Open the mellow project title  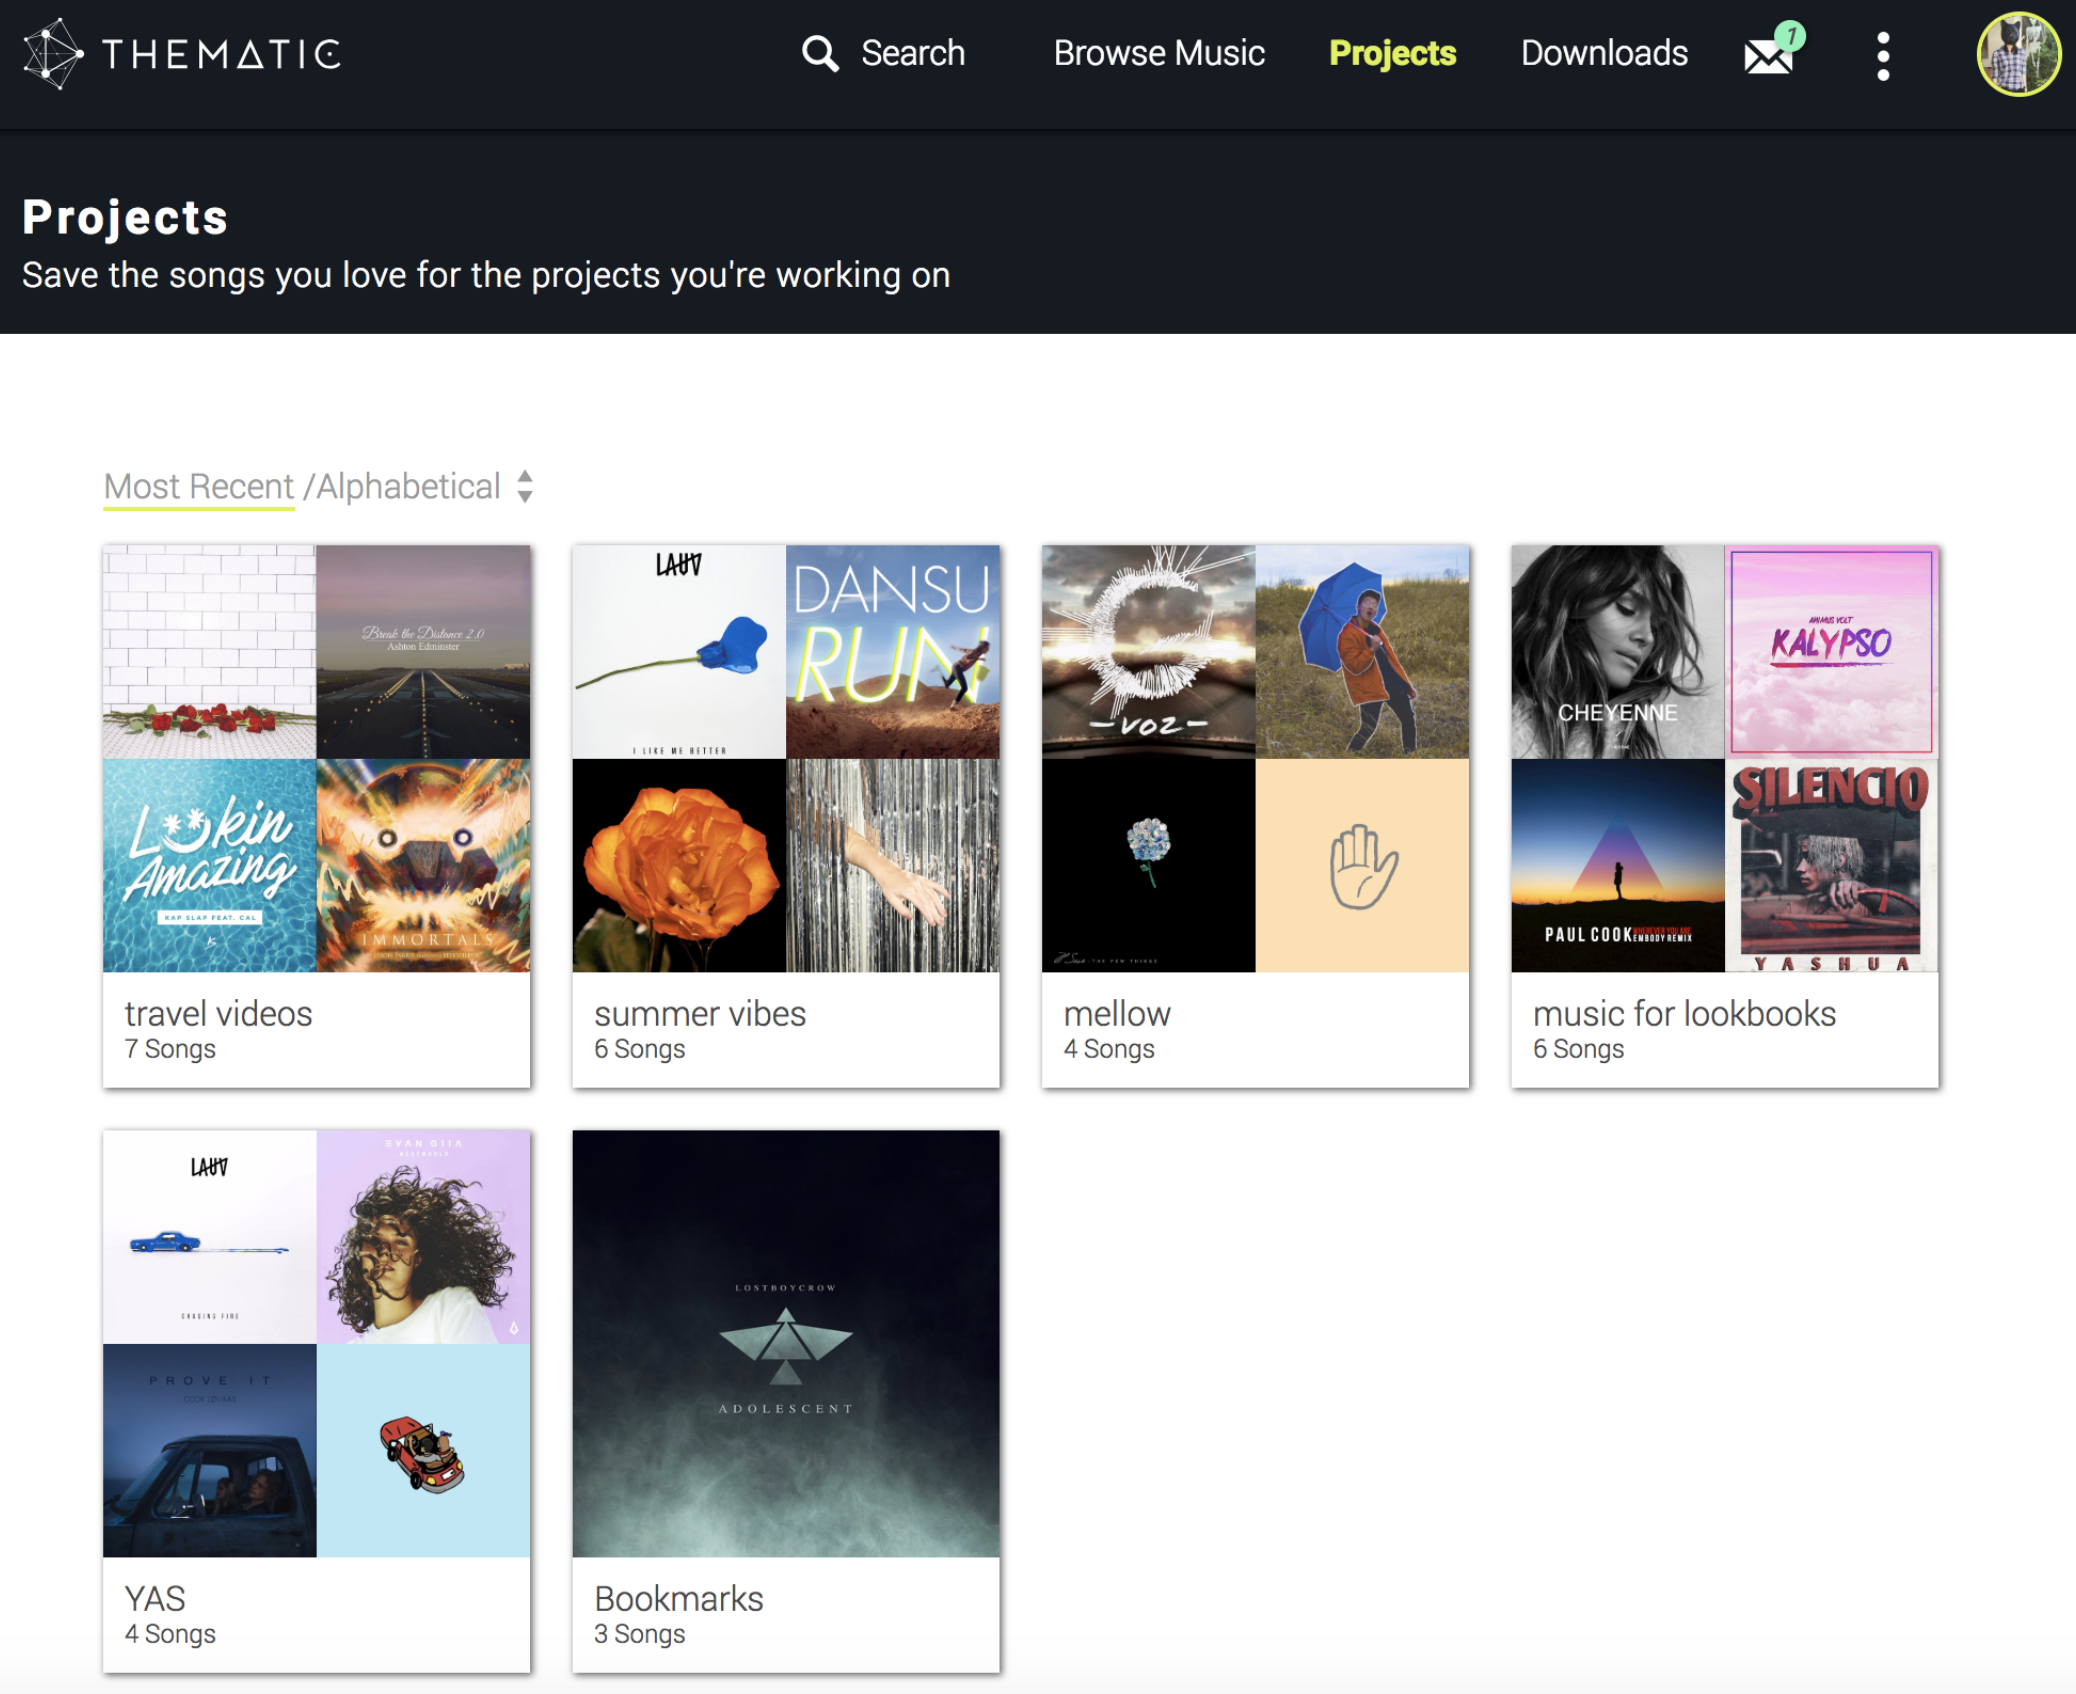(1117, 1014)
